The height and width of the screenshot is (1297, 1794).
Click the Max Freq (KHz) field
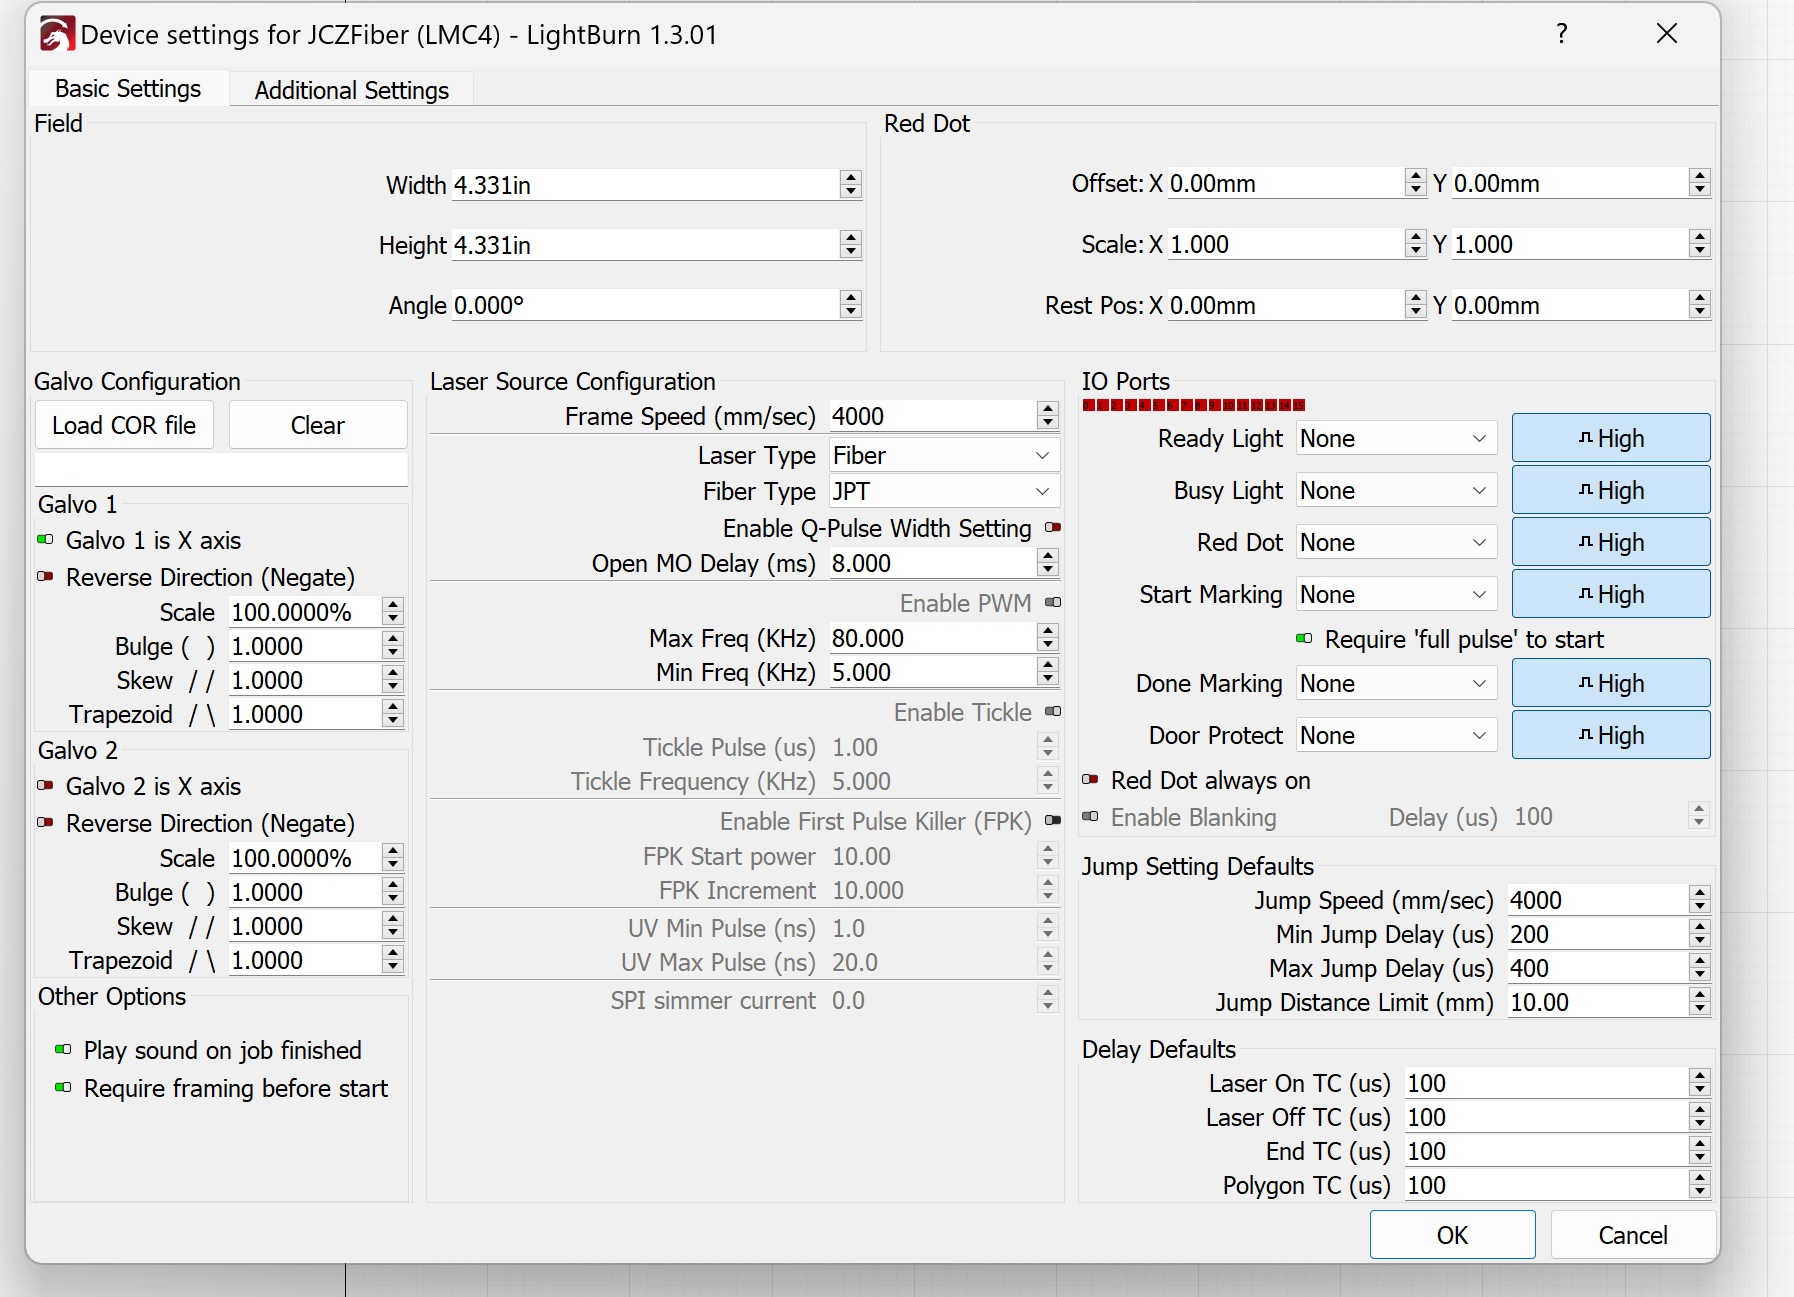pos(932,638)
